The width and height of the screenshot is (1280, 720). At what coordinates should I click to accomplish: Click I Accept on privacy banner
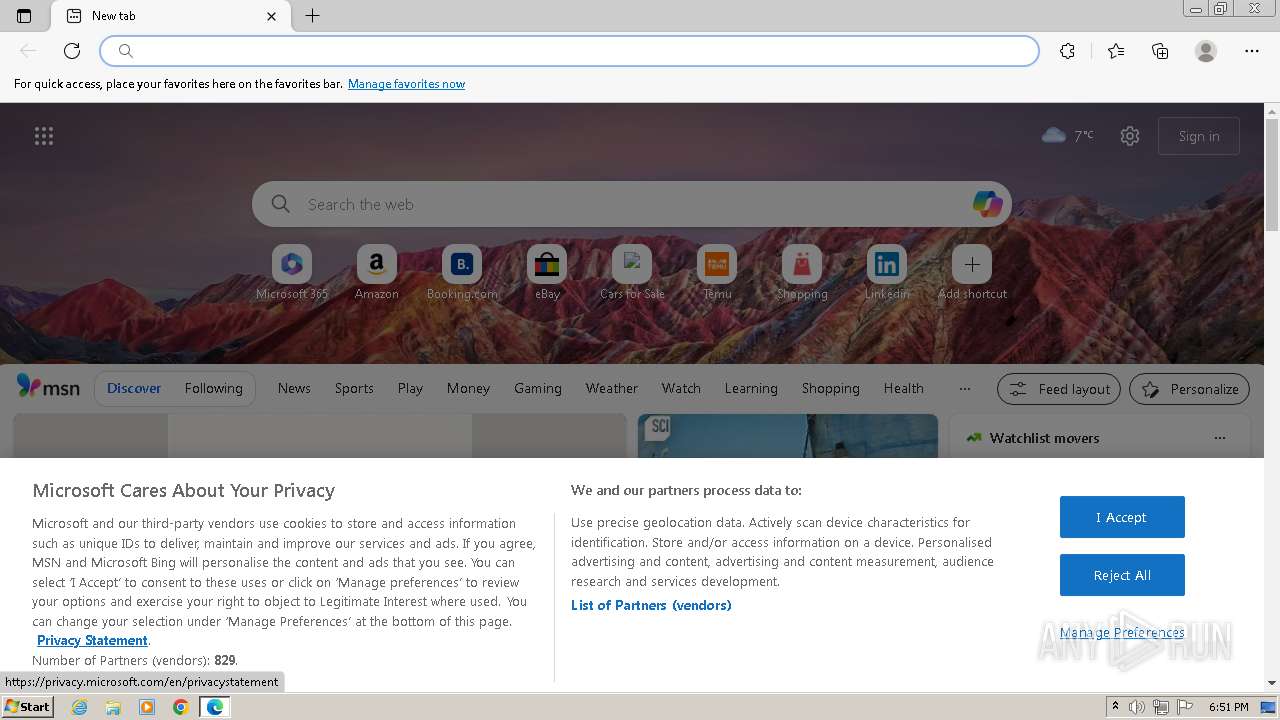tap(1122, 517)
